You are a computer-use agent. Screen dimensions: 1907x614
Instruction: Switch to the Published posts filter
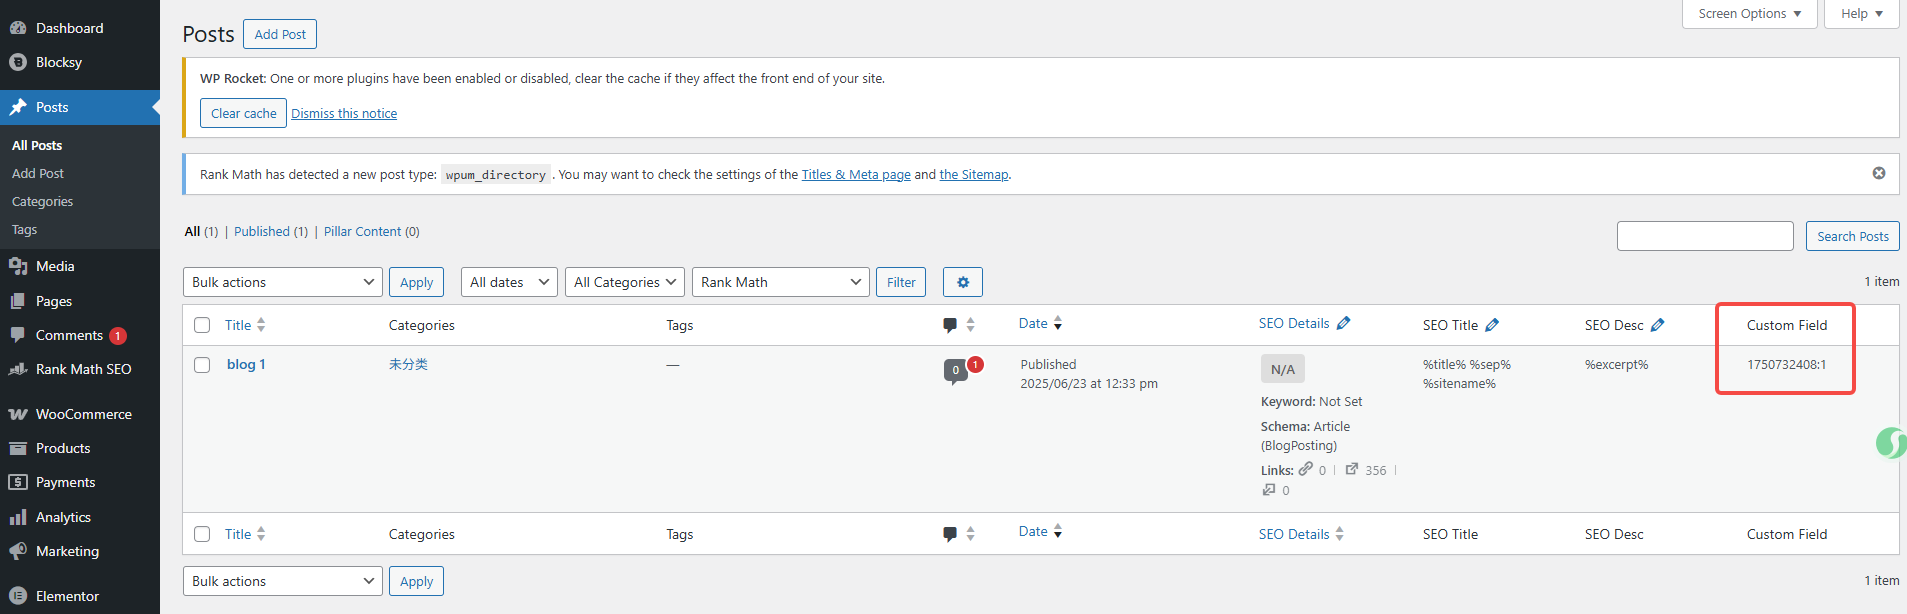click(262, 231)
